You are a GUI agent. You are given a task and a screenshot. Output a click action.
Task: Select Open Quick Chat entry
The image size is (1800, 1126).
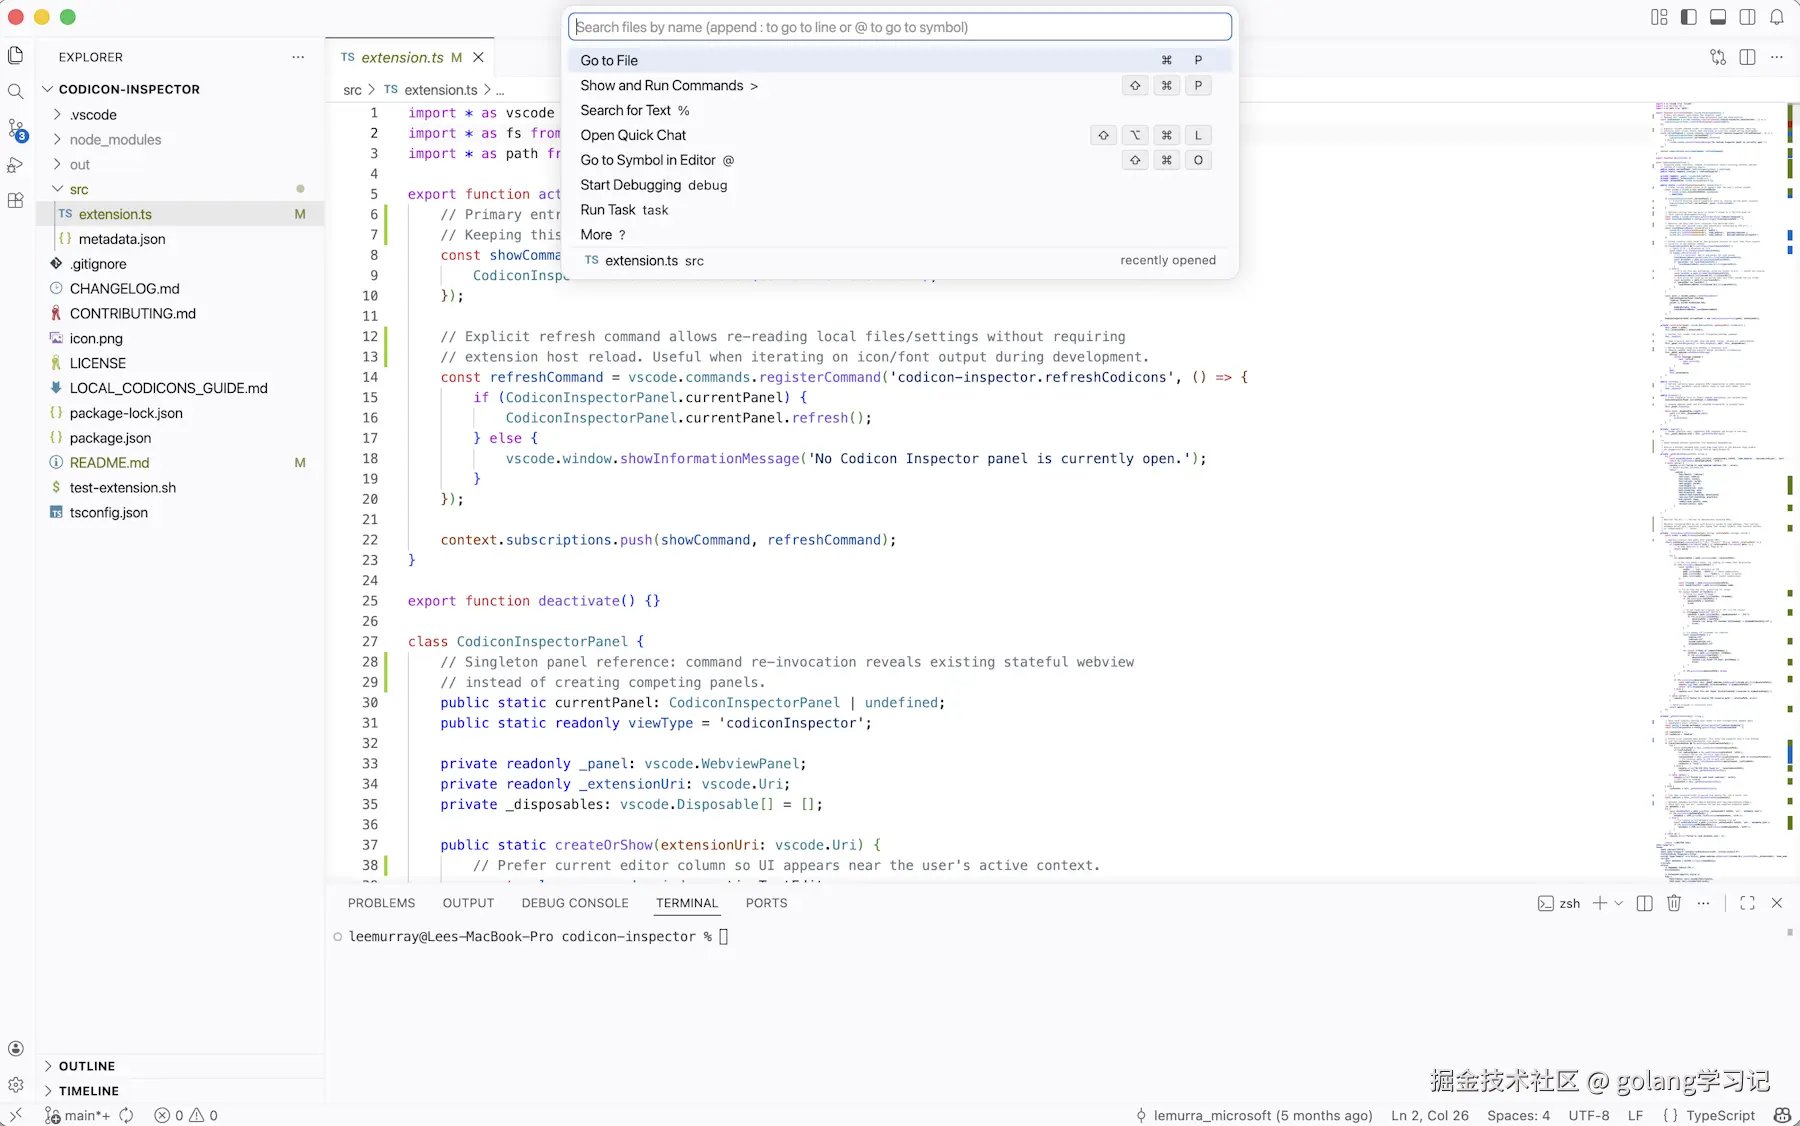(x=899, y=136)
